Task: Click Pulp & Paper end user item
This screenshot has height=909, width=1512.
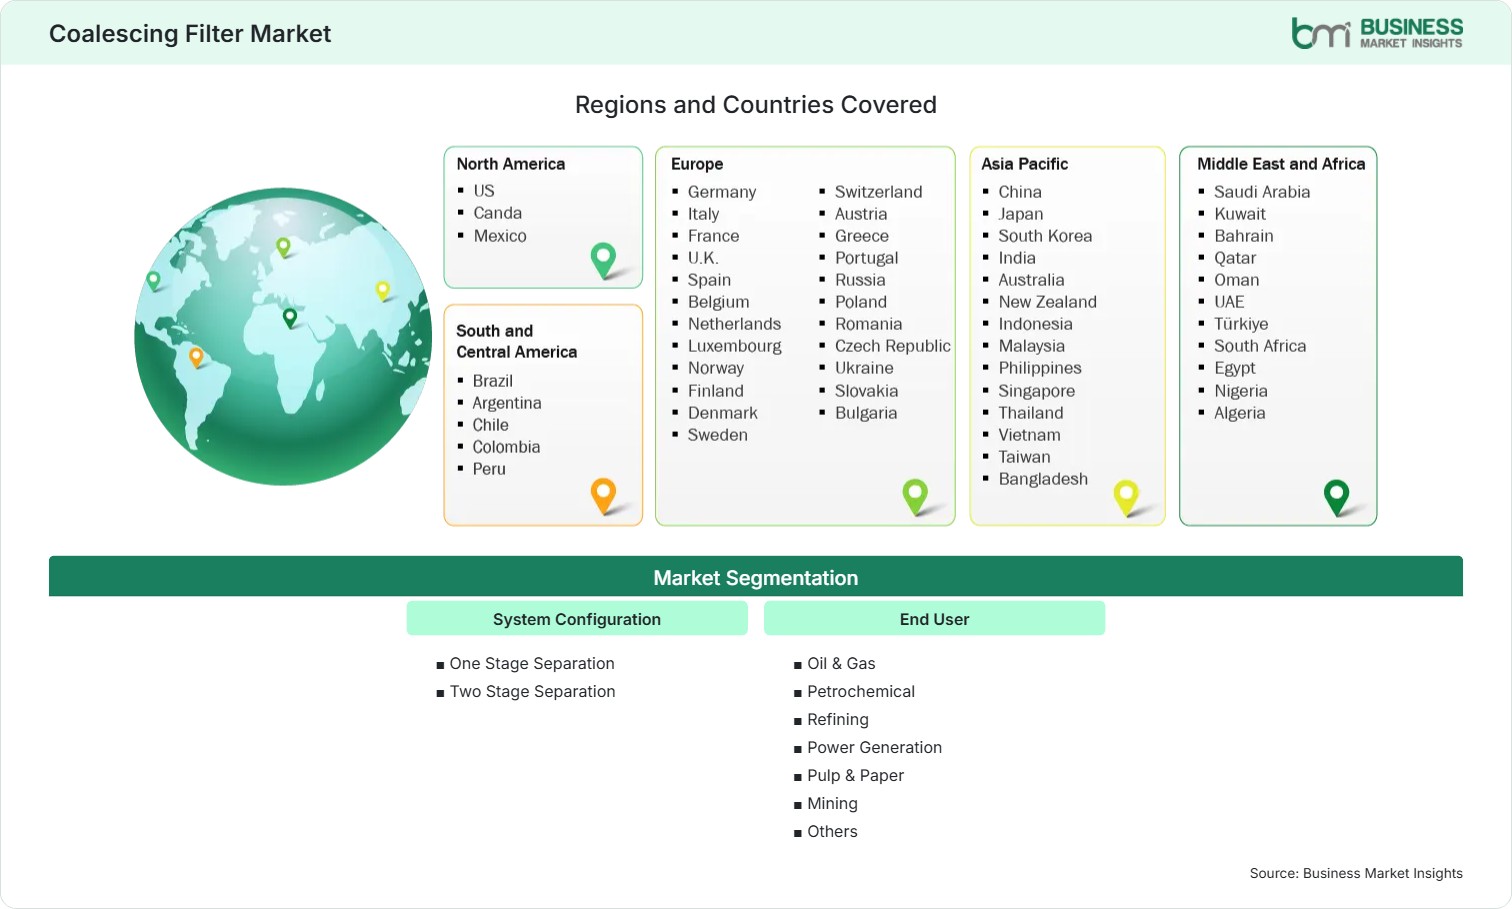Action: [x=856, y=775]
